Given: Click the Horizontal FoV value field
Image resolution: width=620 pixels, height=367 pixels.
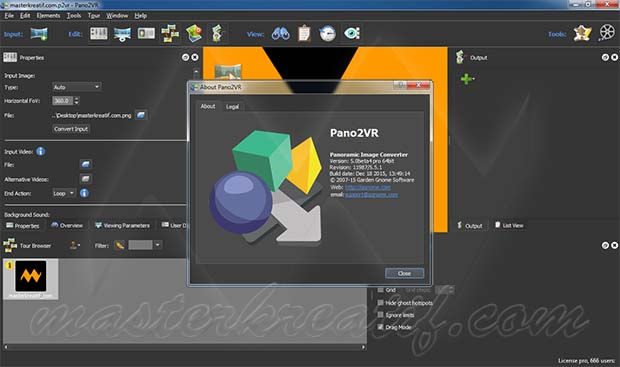Looking at the screenshot, I should point(62,101).
